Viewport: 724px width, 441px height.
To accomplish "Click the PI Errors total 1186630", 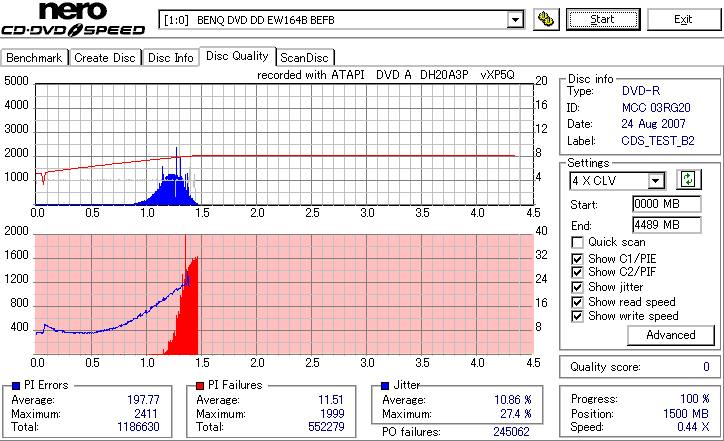I will tap(138, 427).
